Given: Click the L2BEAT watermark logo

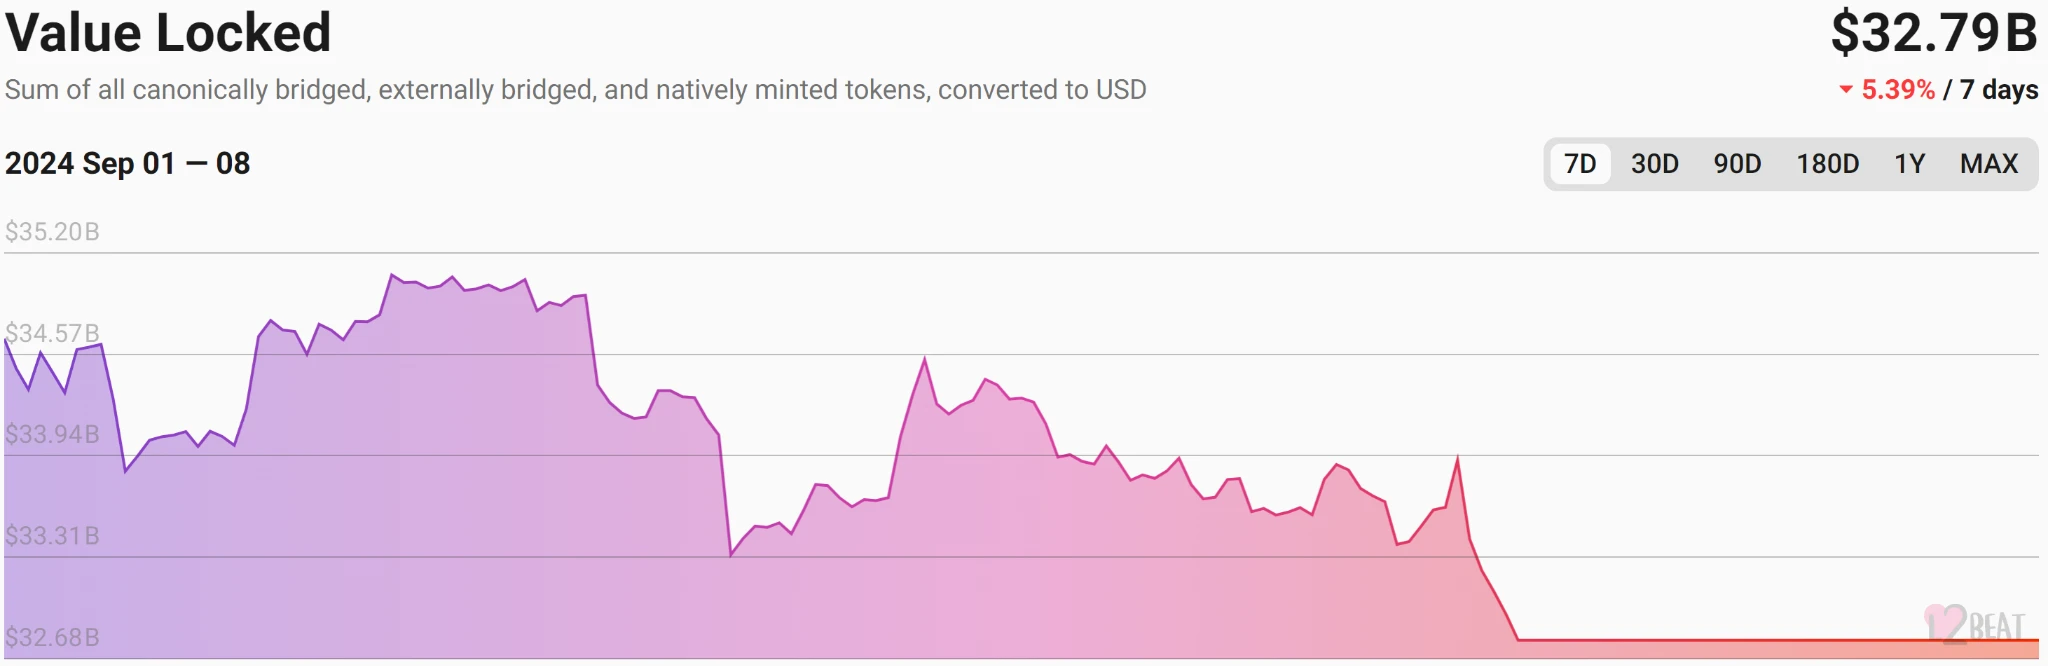Looking at the screenshot, I should pos(1975,624).
